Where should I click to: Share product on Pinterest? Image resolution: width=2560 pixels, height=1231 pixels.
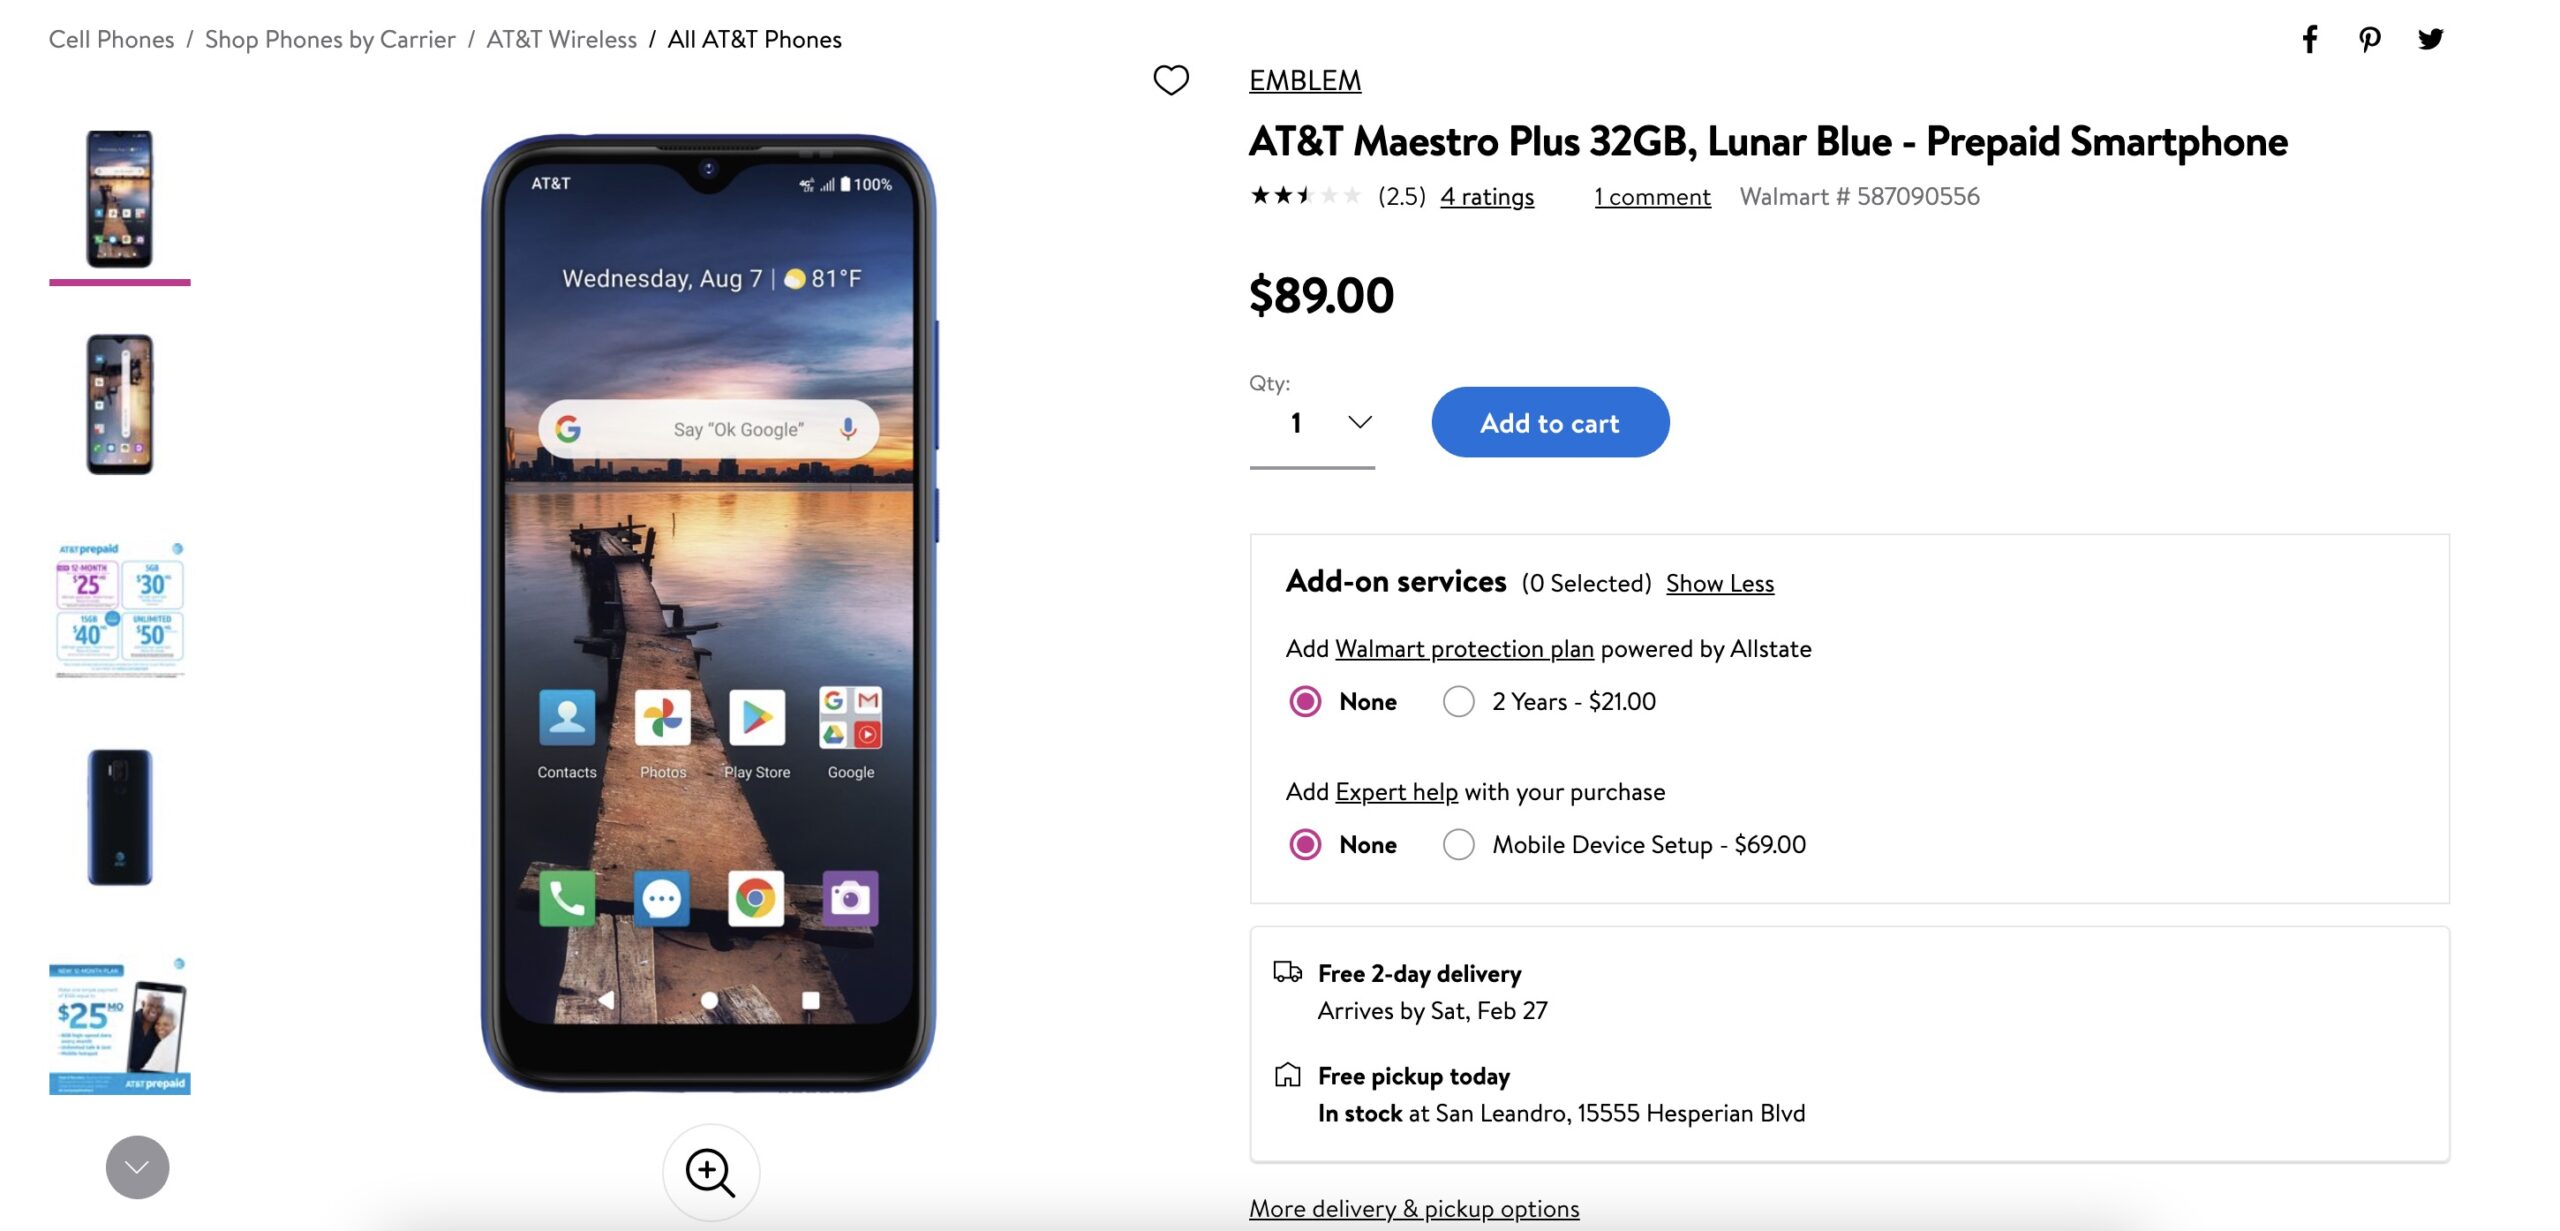(2370, 40)
